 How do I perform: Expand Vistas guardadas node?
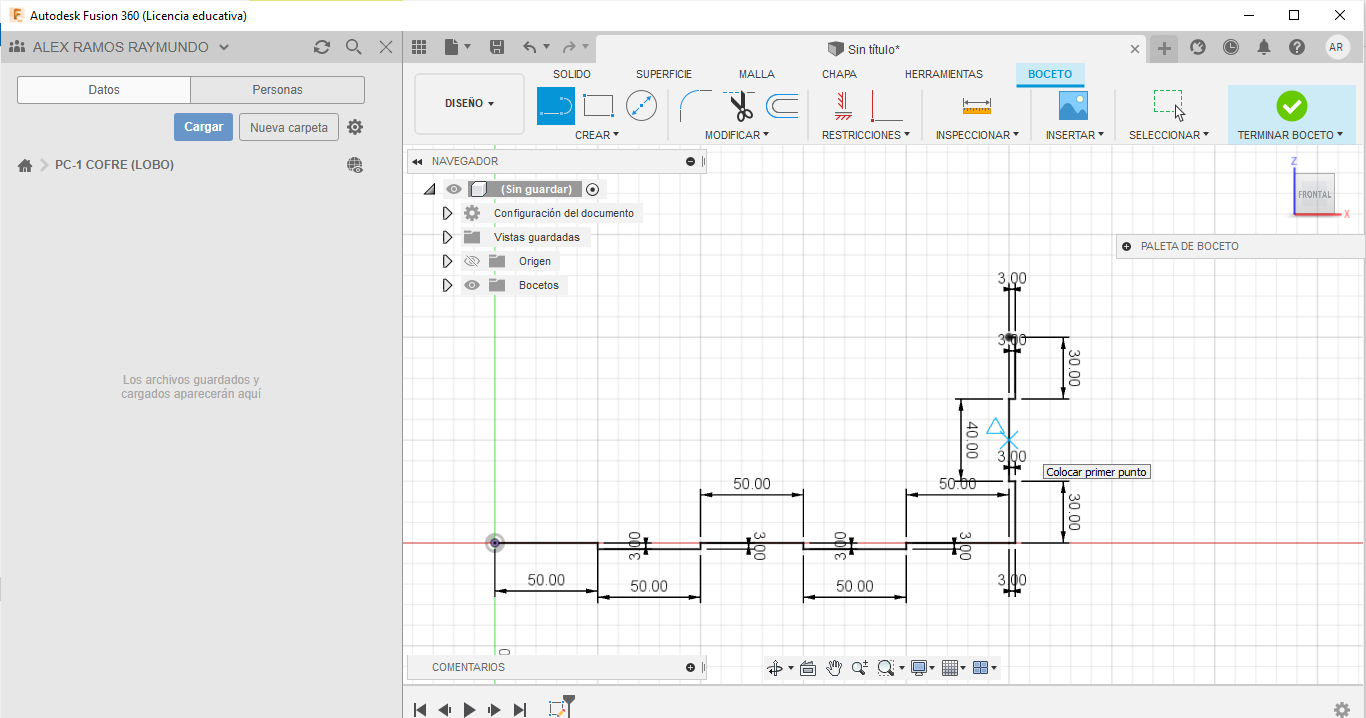coord(447,237)
